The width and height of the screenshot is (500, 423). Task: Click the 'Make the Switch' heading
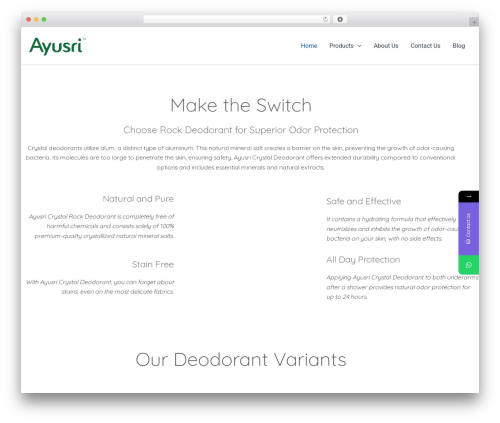pyautogui.click(x=241, y=105)
